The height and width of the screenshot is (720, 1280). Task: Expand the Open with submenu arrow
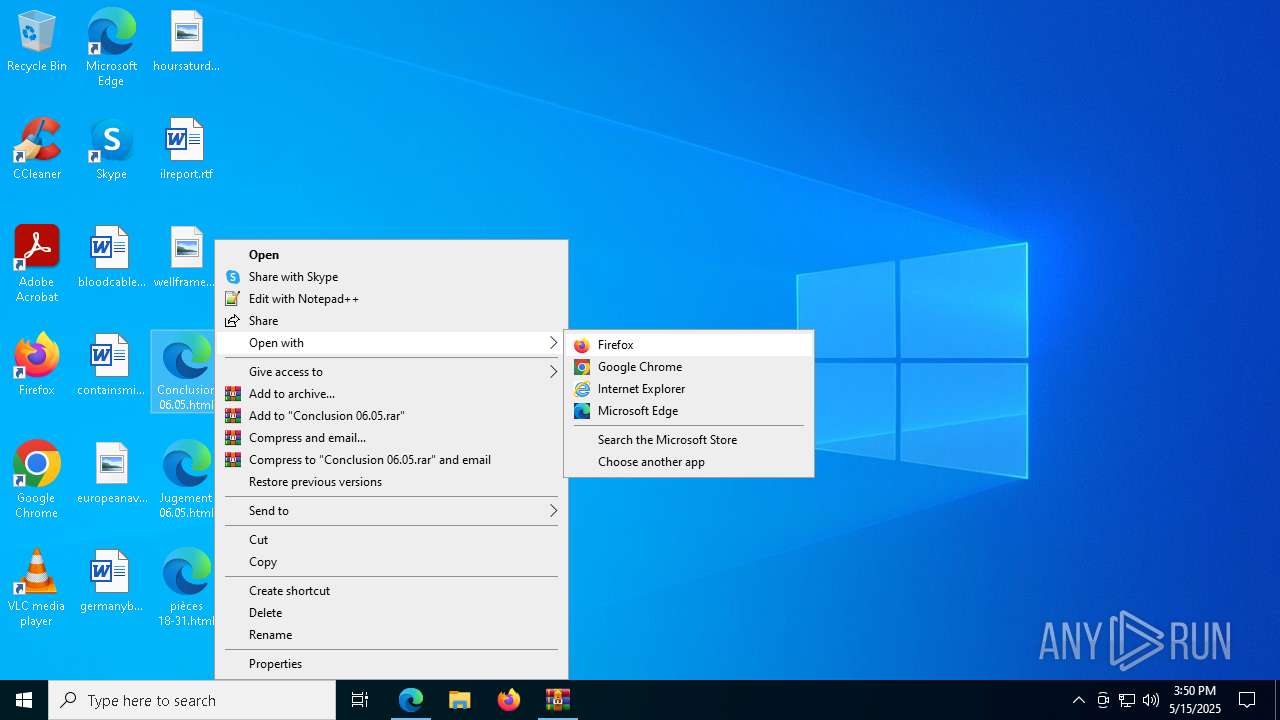553,343
